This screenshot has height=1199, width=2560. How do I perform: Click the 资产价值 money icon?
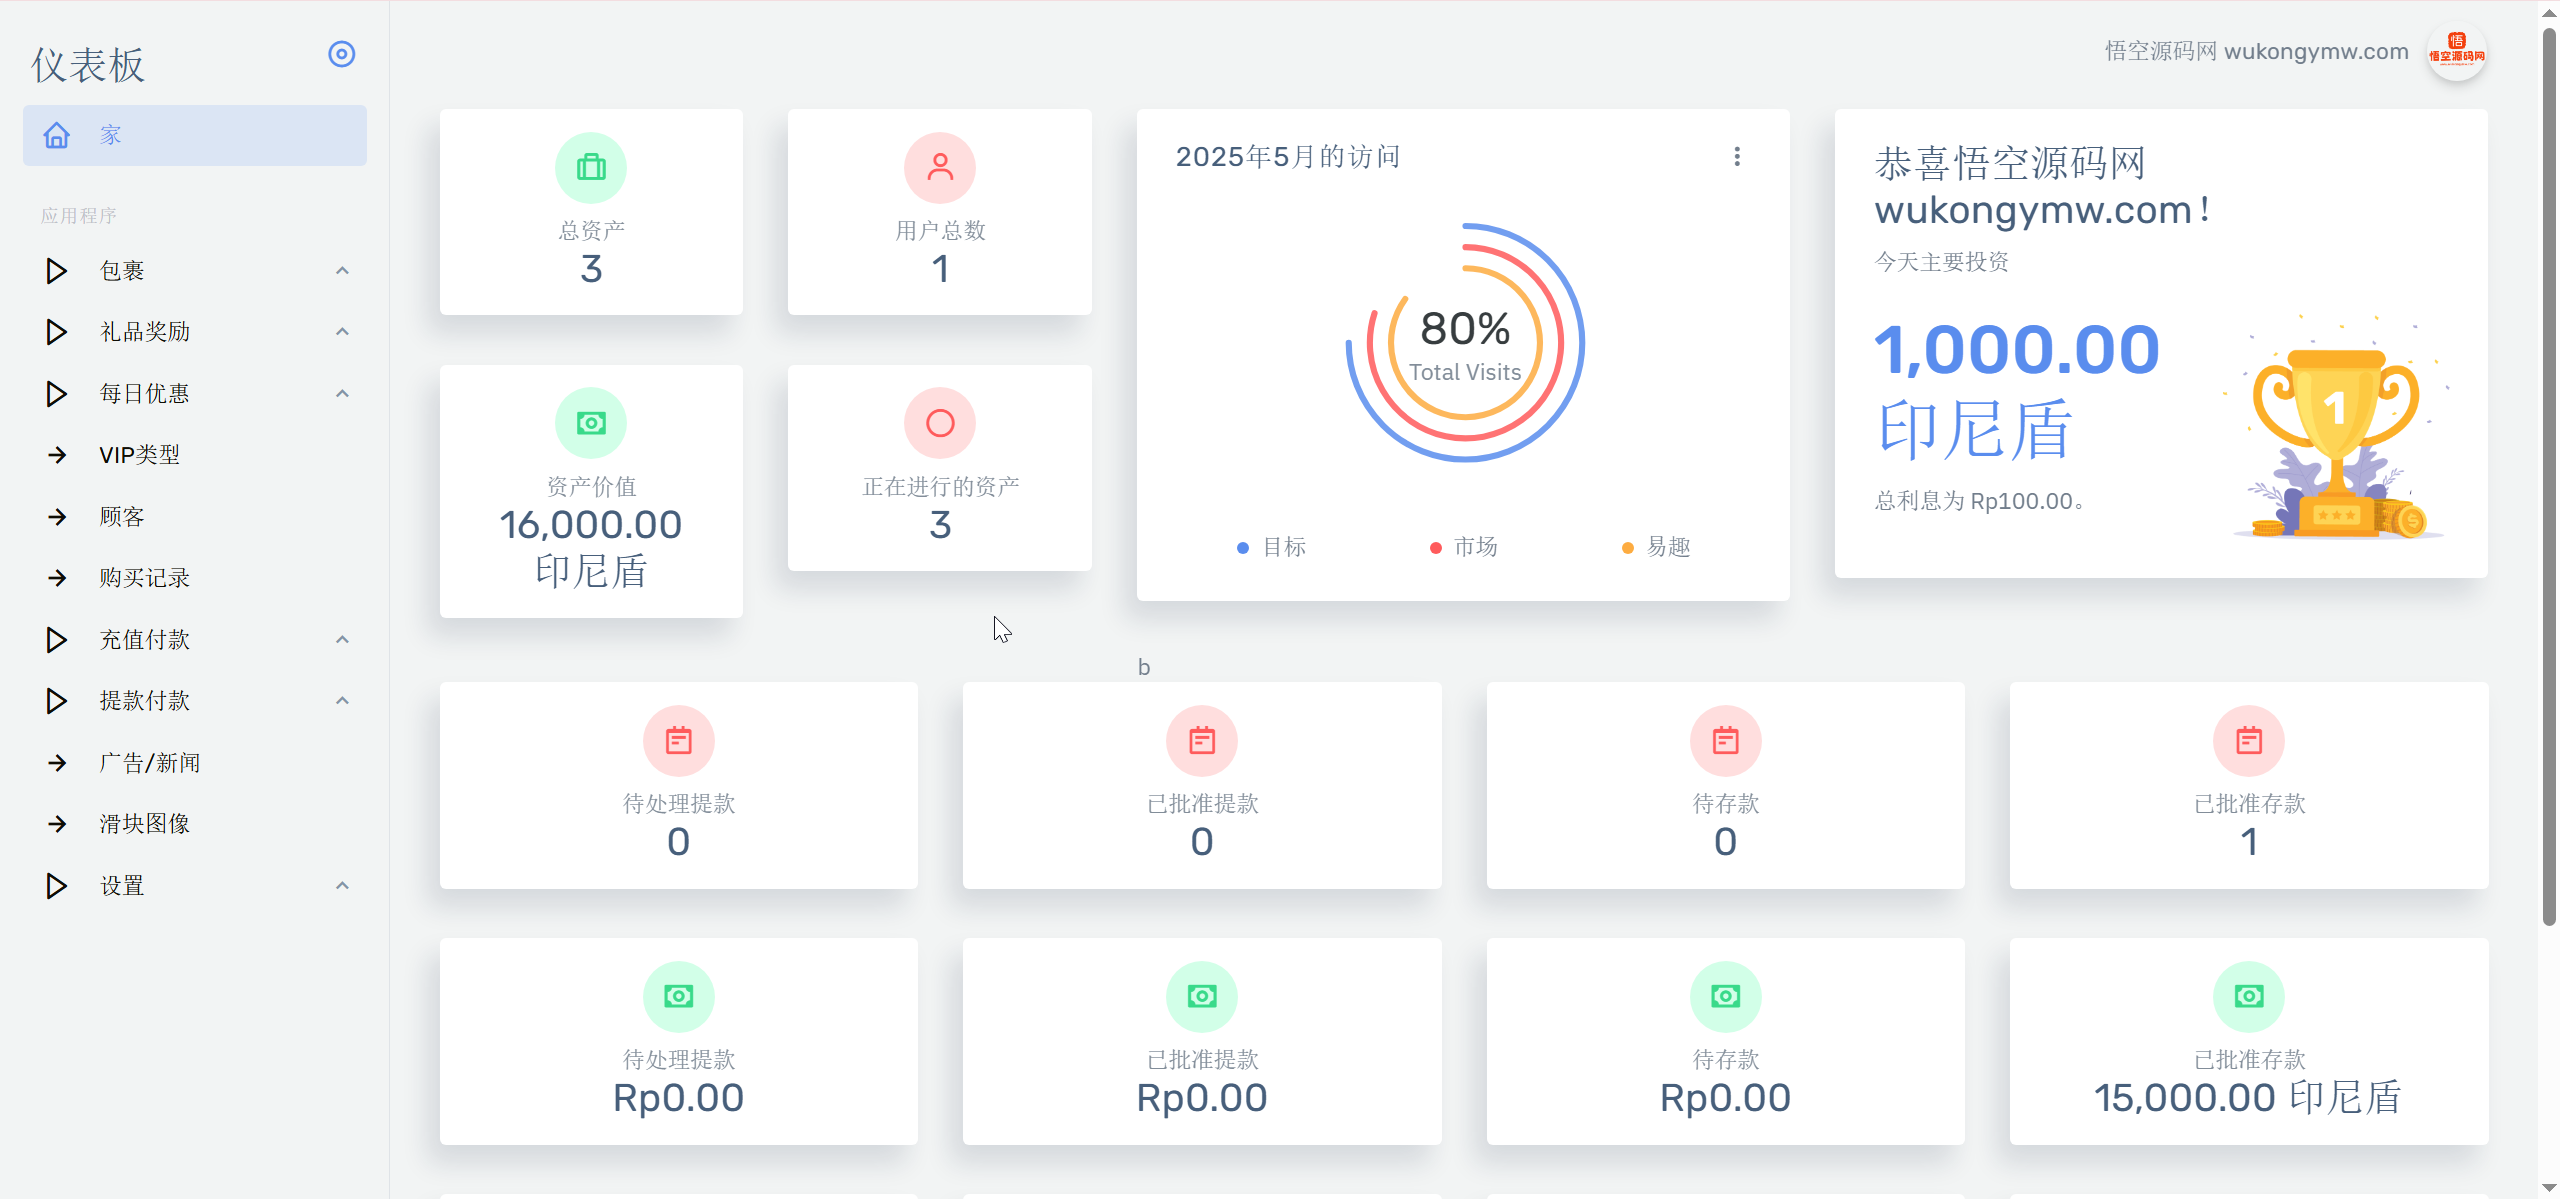[591, 424]
